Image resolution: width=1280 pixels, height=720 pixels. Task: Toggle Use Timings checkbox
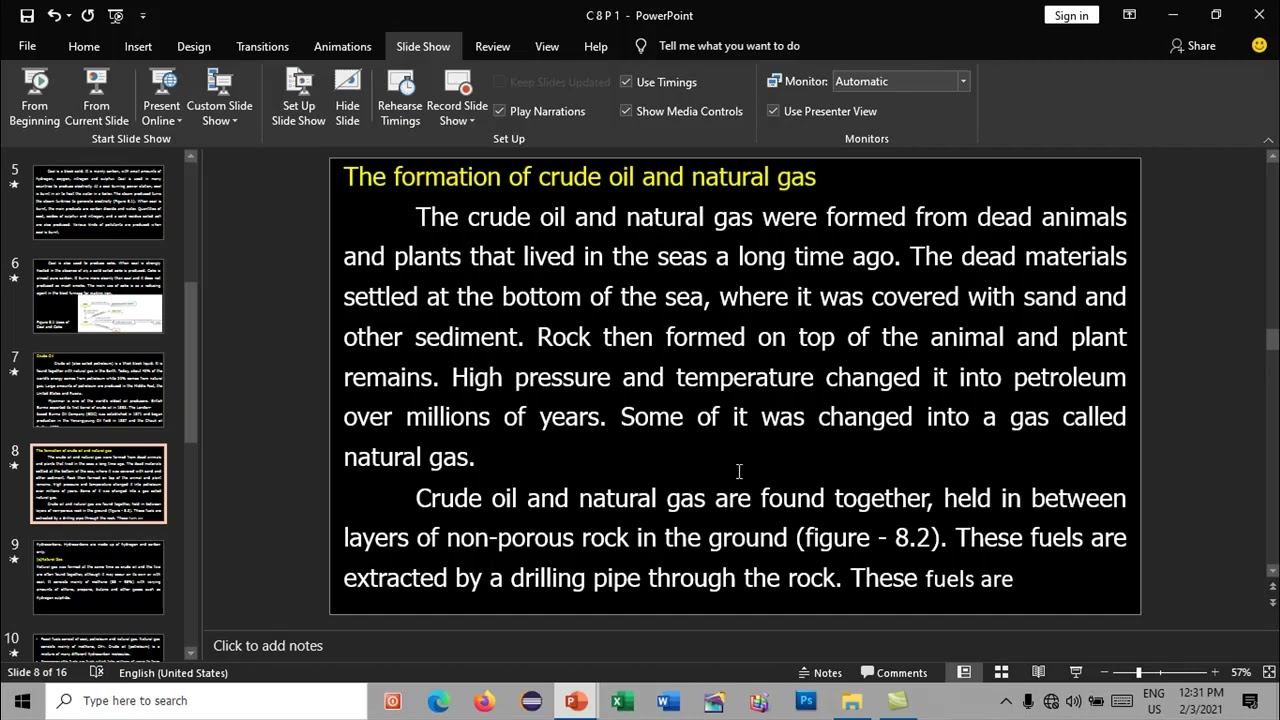click(626, 82)
